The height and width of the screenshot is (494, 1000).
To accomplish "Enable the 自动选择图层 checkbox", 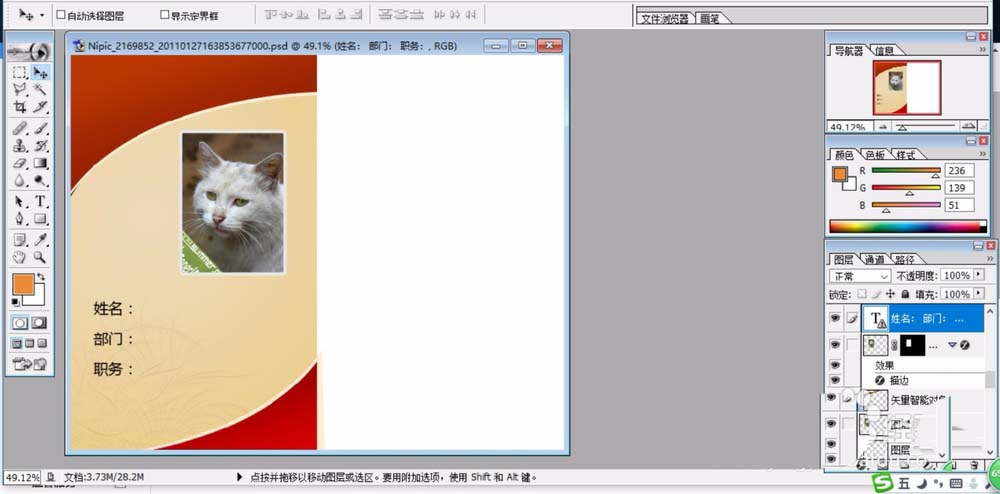I will coord(61,15).
